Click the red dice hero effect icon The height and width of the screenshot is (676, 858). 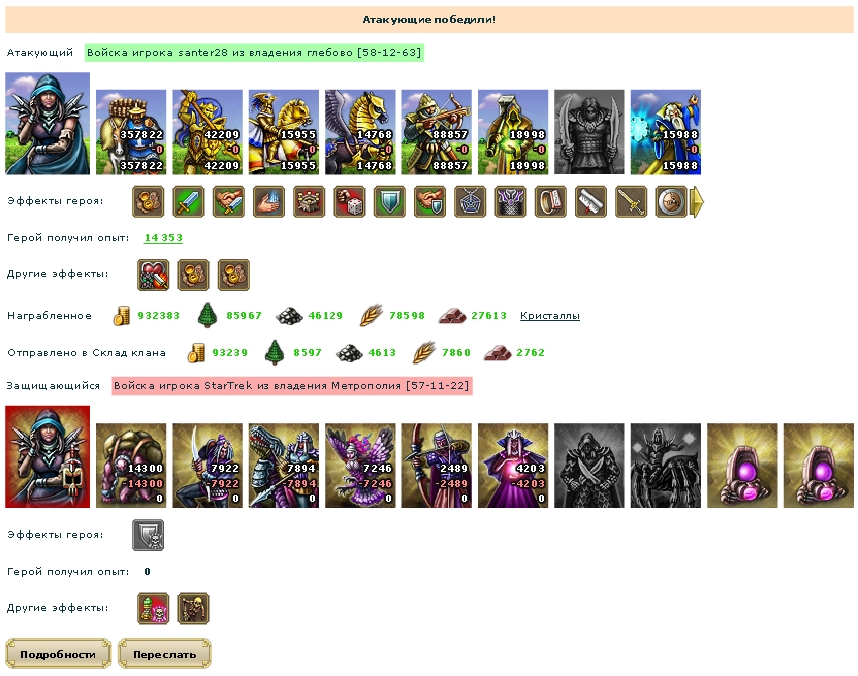pos(350,201)
